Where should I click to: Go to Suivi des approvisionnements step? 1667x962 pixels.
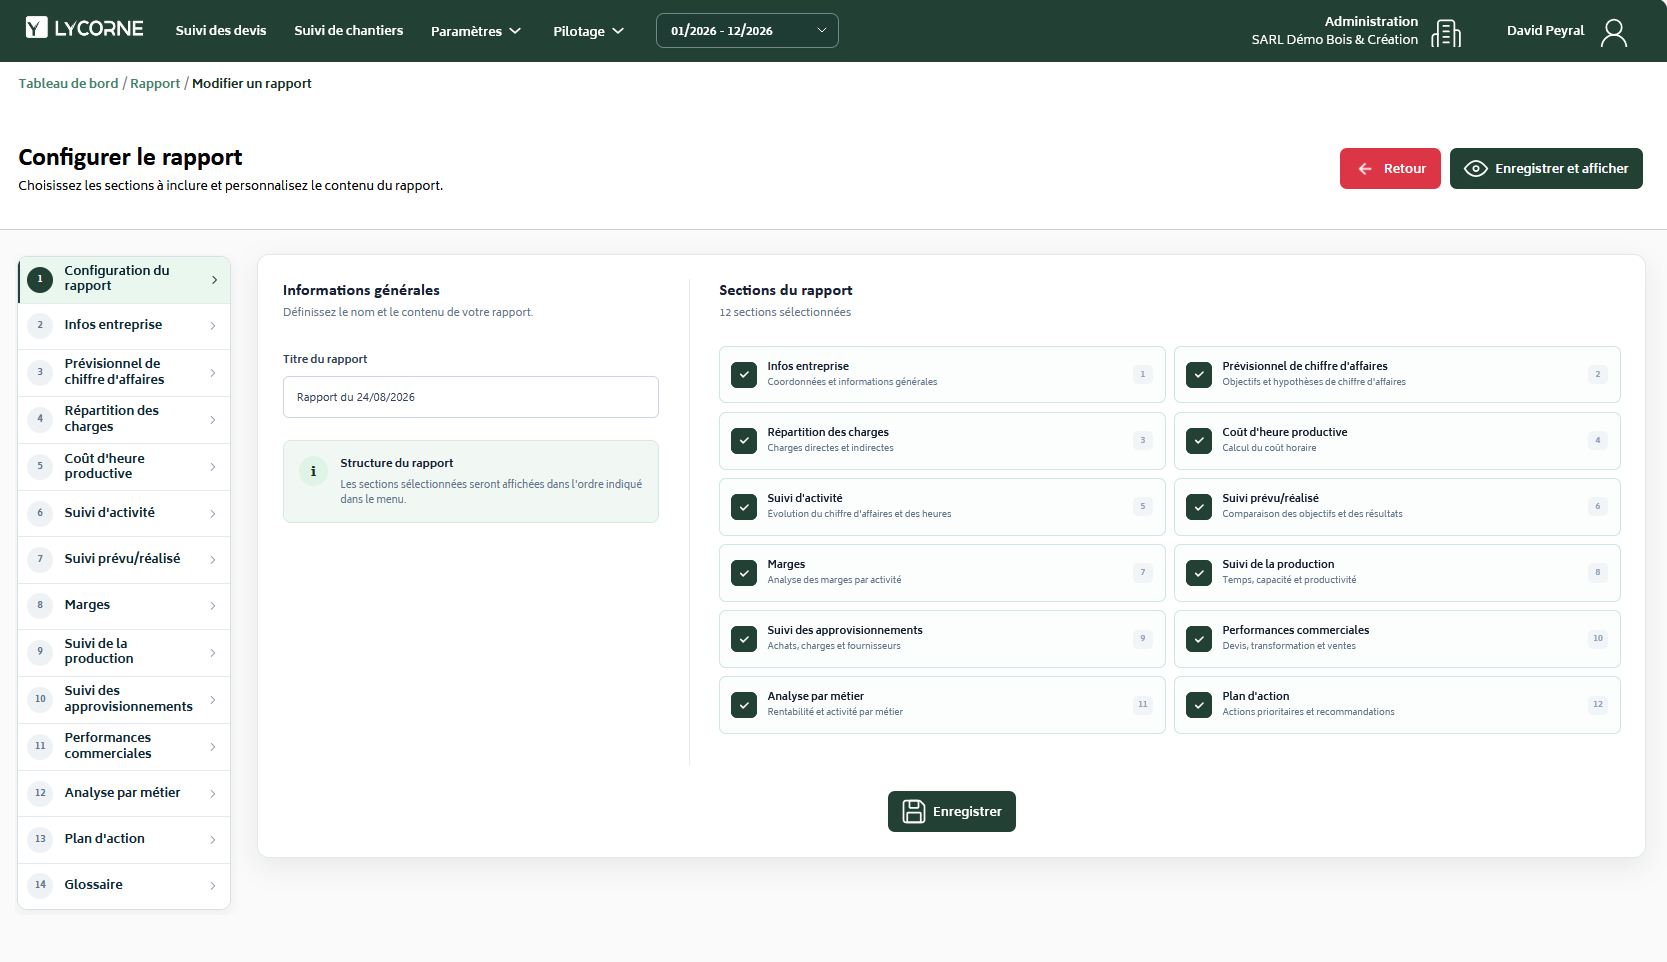pyautogui.click(x=124, y=699)
